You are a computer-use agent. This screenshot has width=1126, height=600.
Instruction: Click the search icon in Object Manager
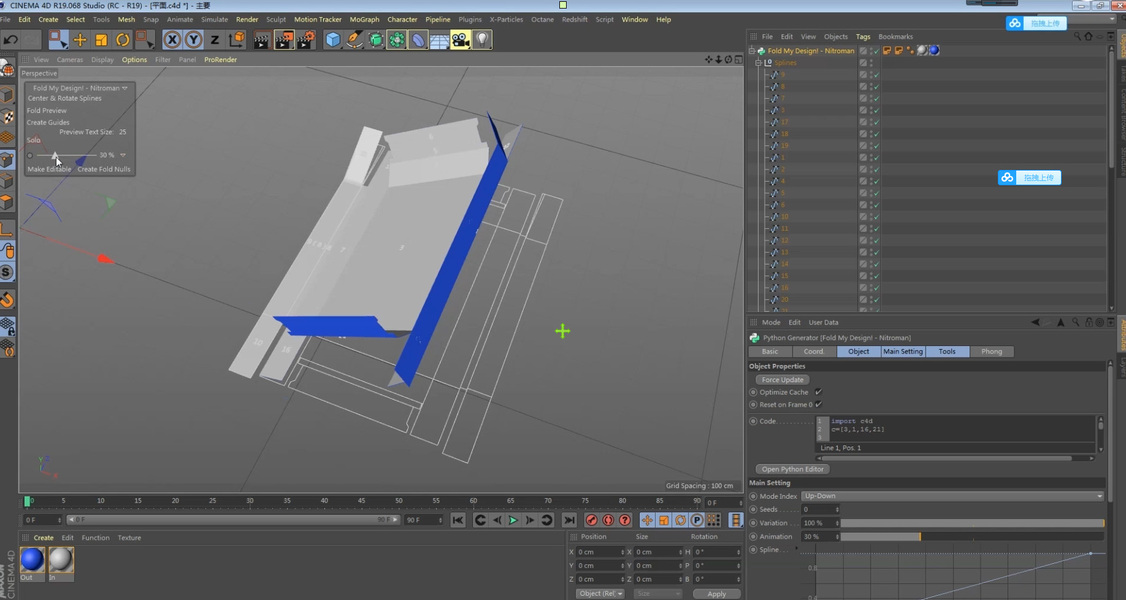pos(1077,36)
